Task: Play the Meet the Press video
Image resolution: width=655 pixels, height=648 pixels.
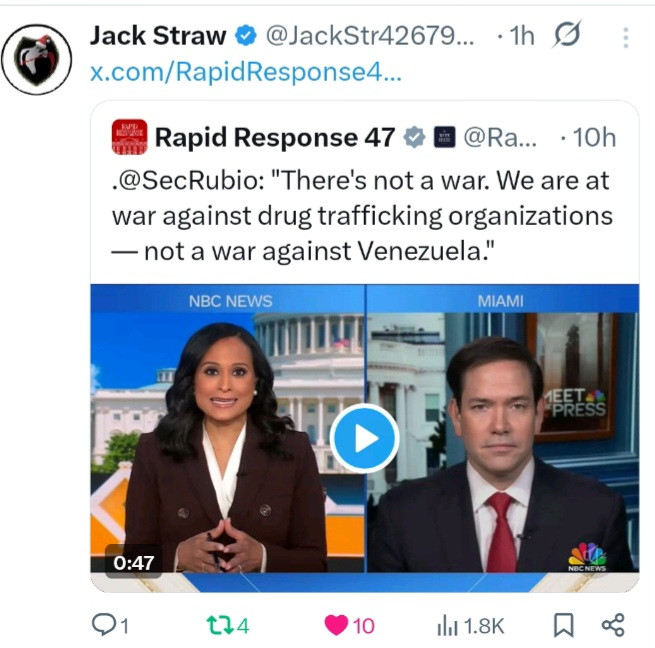Action: click(364, 438)
